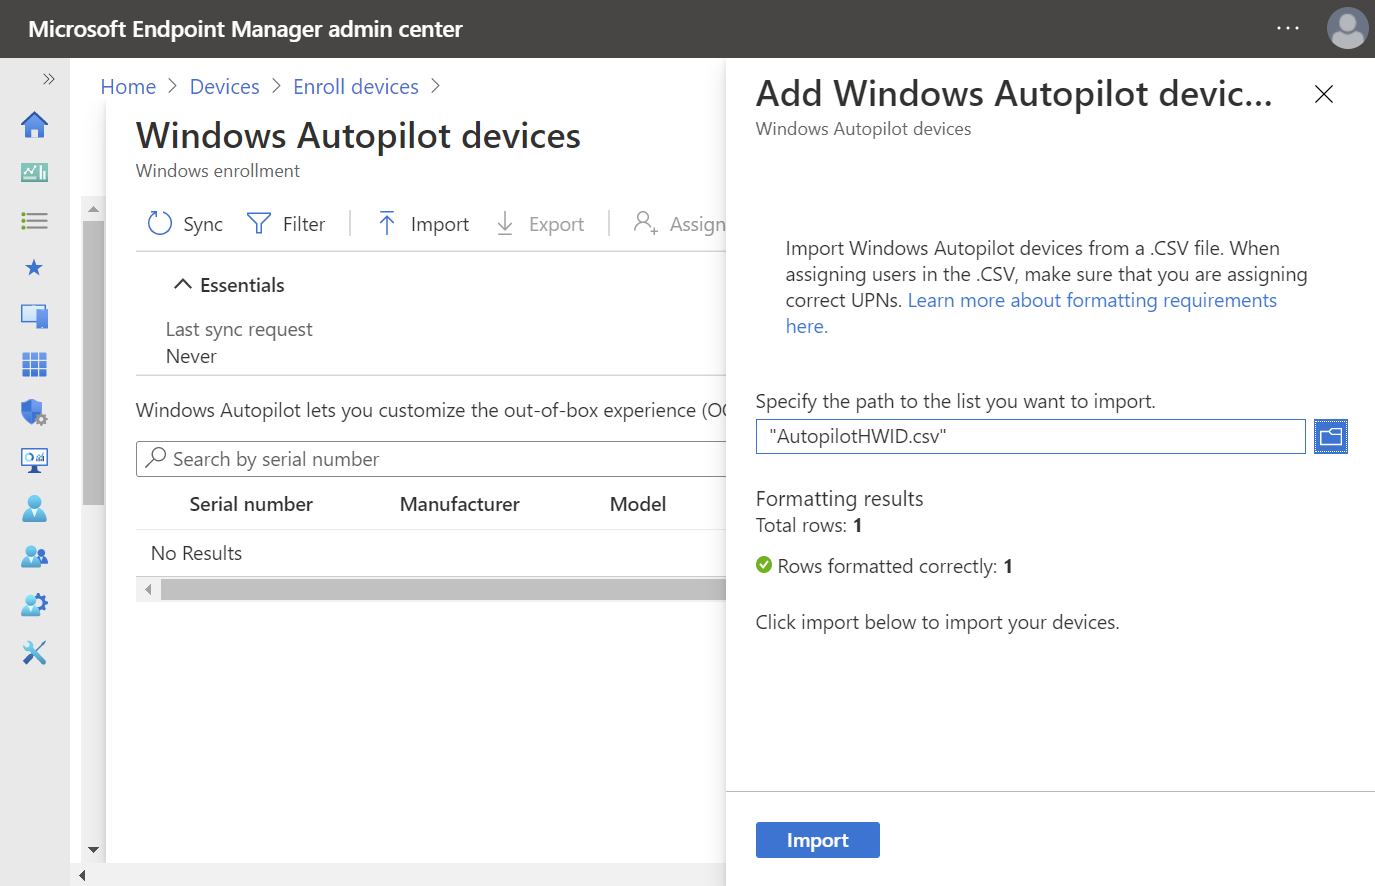Click the Home icon in the sidebar
This screenshot has height=886, width=1375.
click(x=34, y=125)
